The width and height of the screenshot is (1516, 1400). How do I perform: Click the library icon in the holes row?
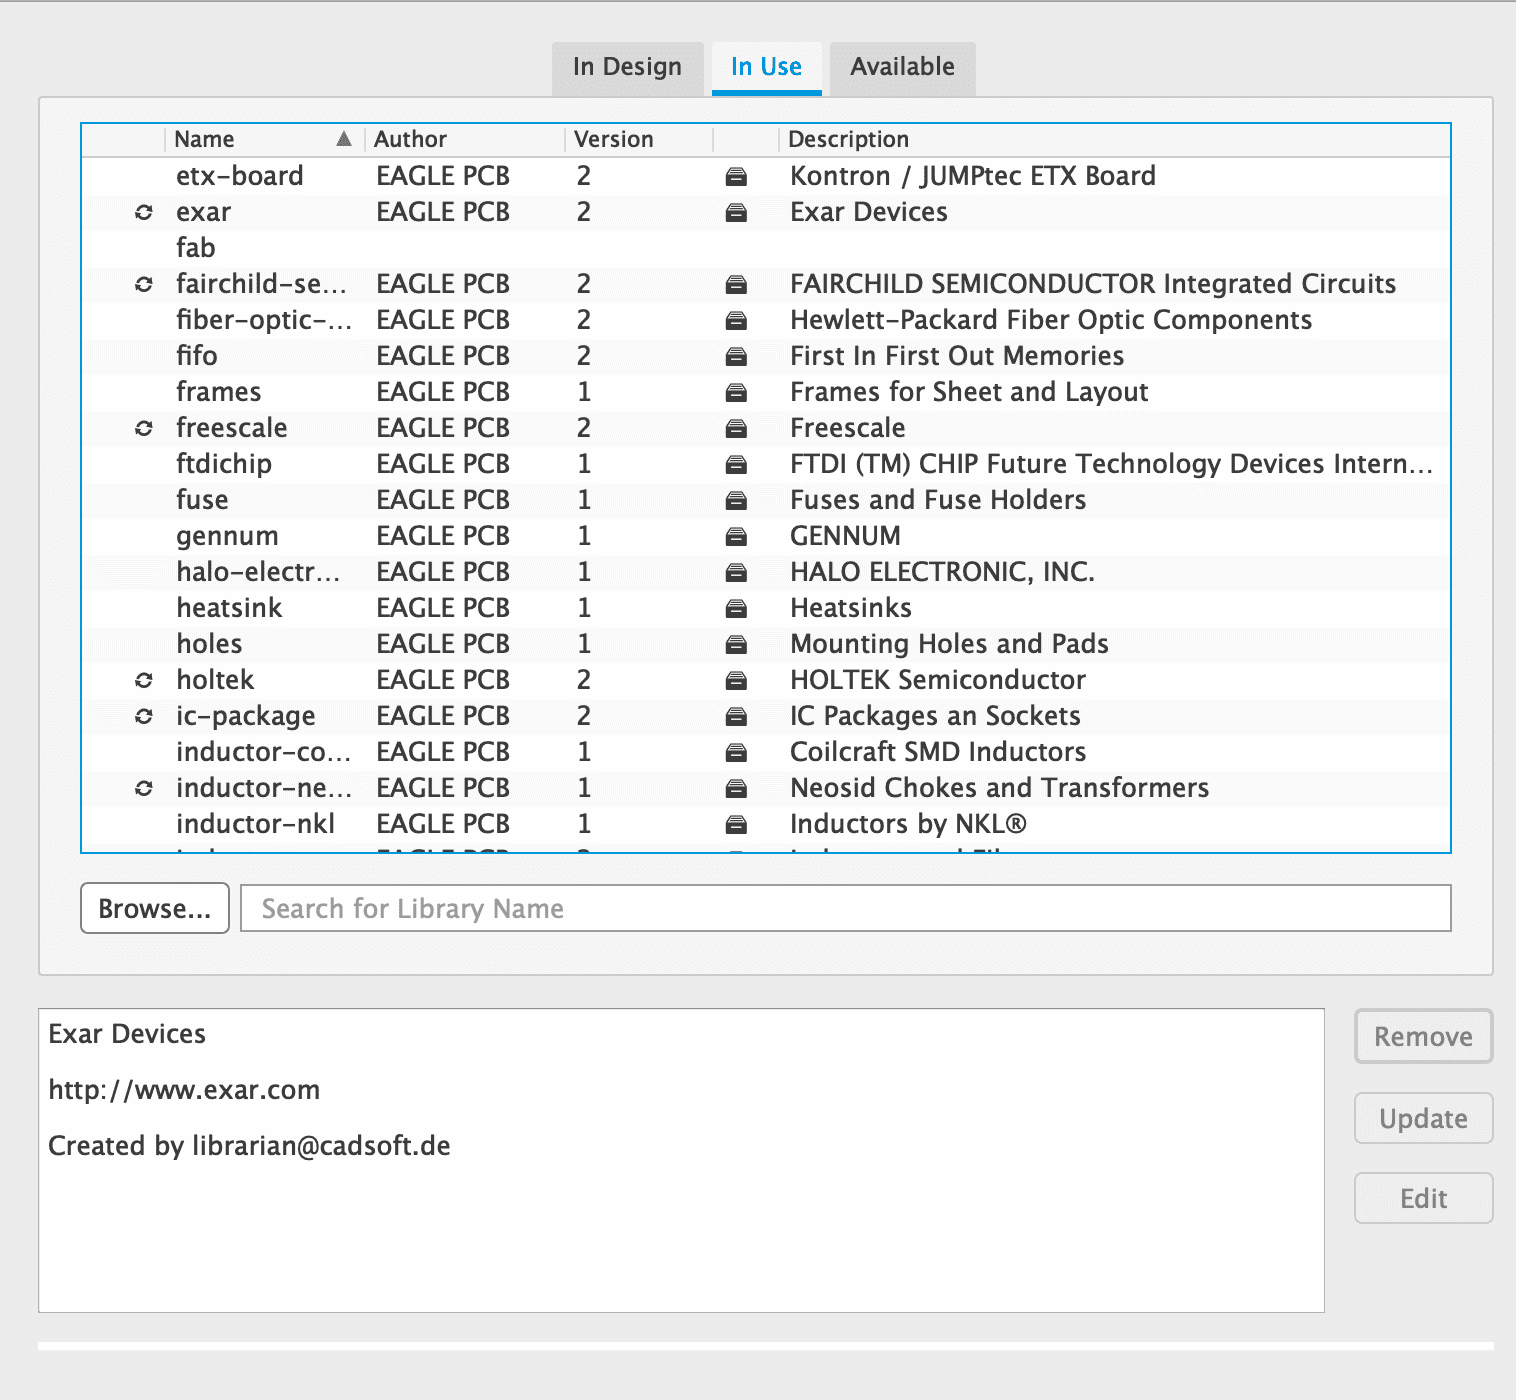736,645
